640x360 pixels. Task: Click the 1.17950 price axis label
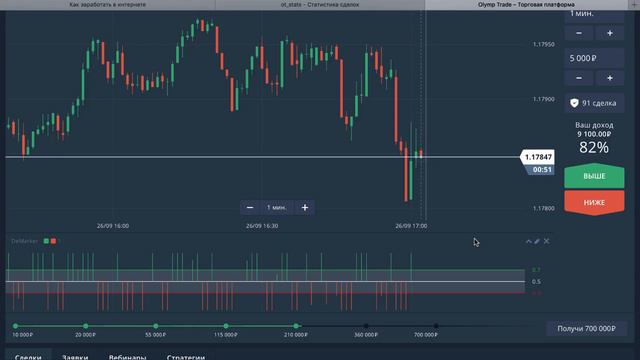click(544, 44)
